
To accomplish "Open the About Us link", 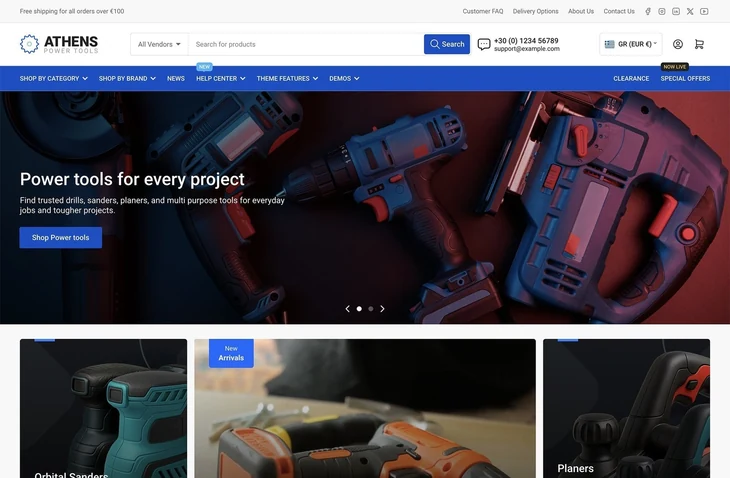I will coord(581,11).
